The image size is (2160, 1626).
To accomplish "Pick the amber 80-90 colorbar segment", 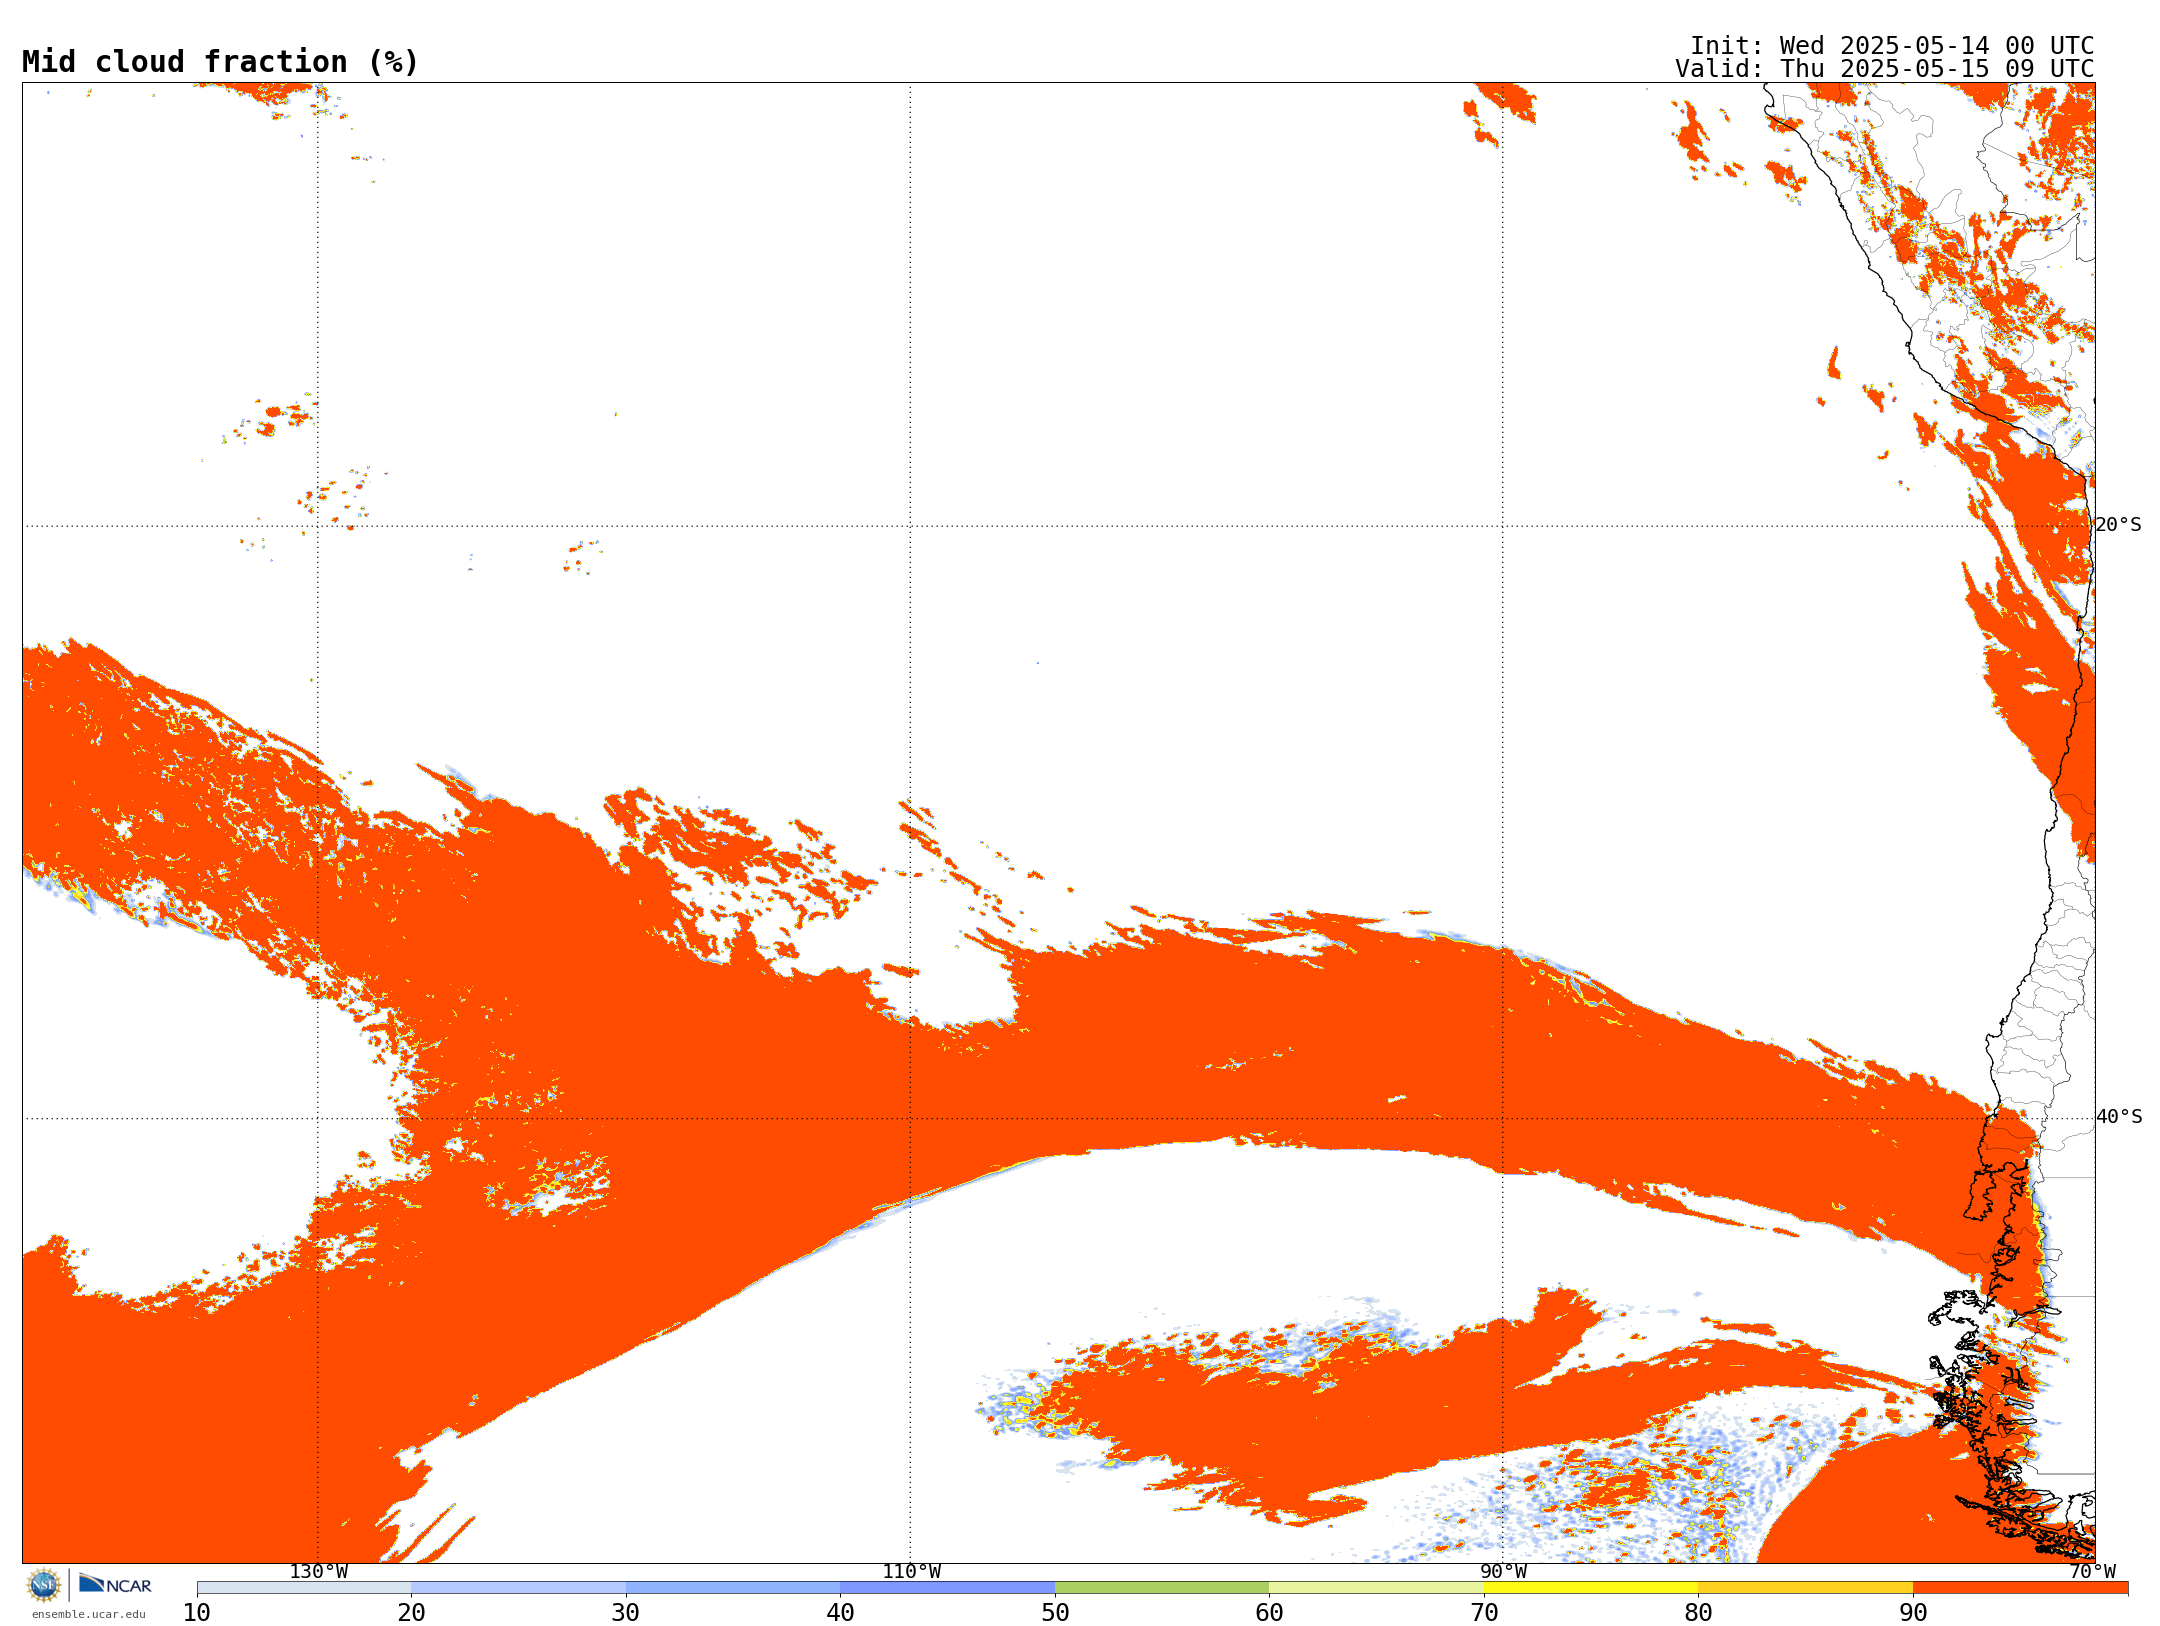I will [1805, 1588].
